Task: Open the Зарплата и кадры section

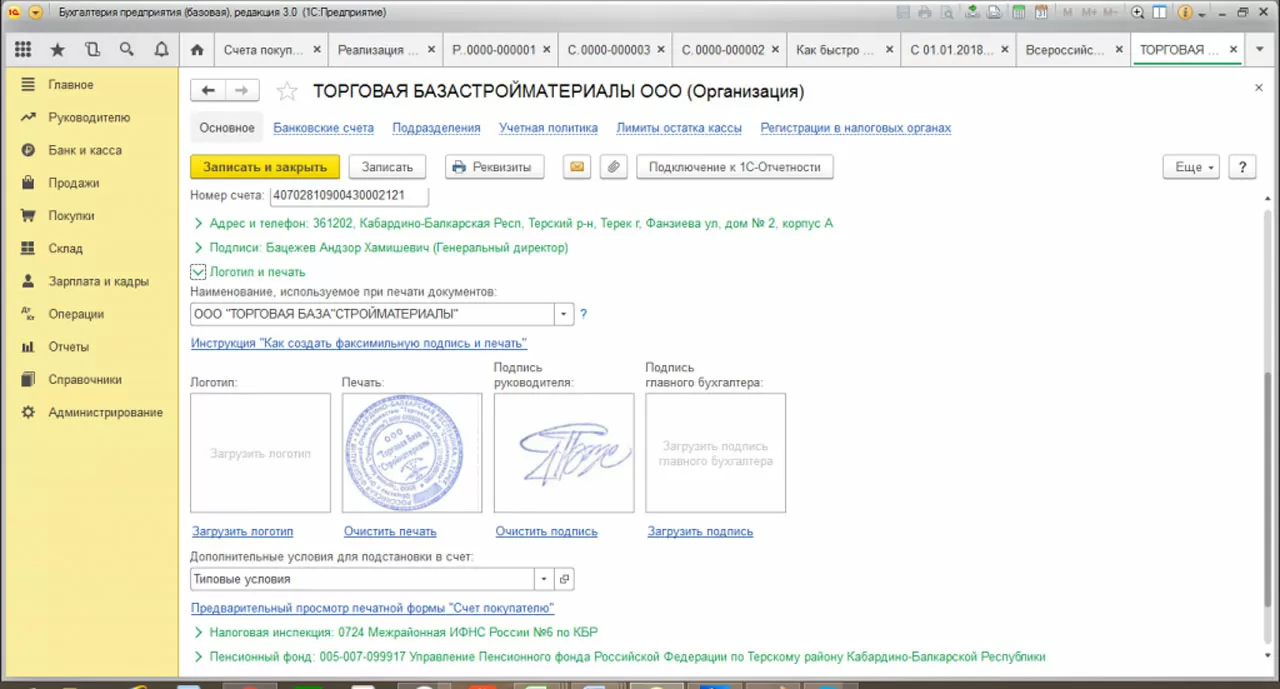Action: click(x=90, y=281)
